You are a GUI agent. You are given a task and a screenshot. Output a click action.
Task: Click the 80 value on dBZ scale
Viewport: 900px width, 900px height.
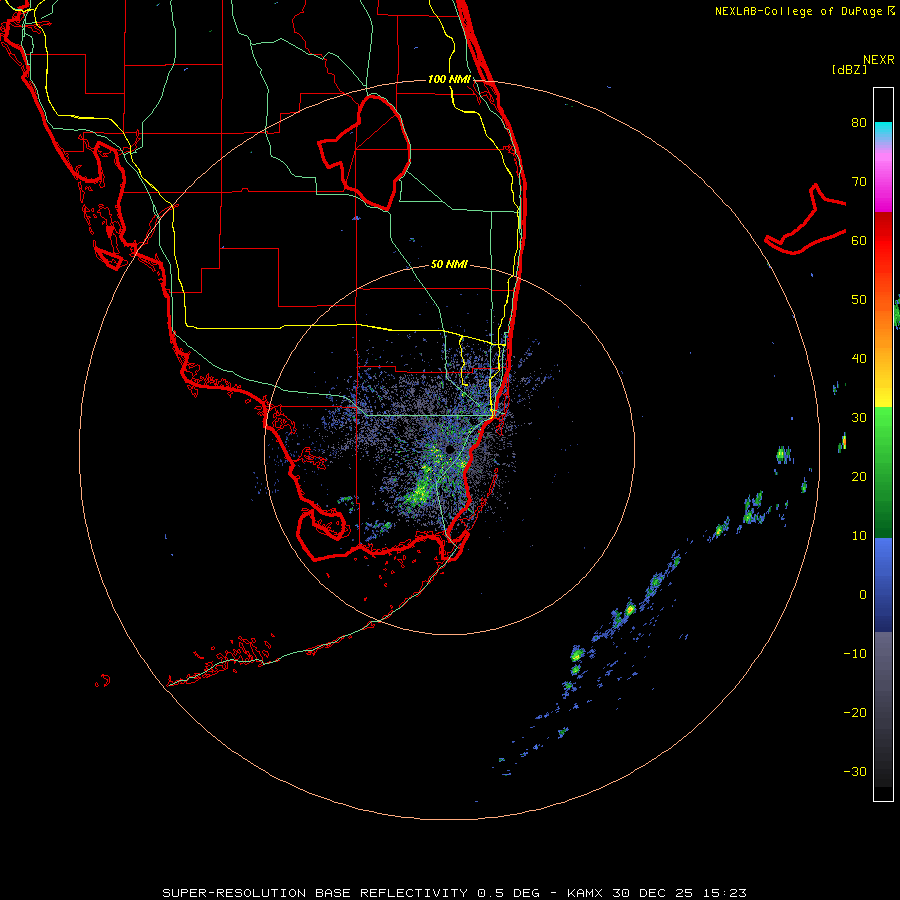tap(859, 122)
